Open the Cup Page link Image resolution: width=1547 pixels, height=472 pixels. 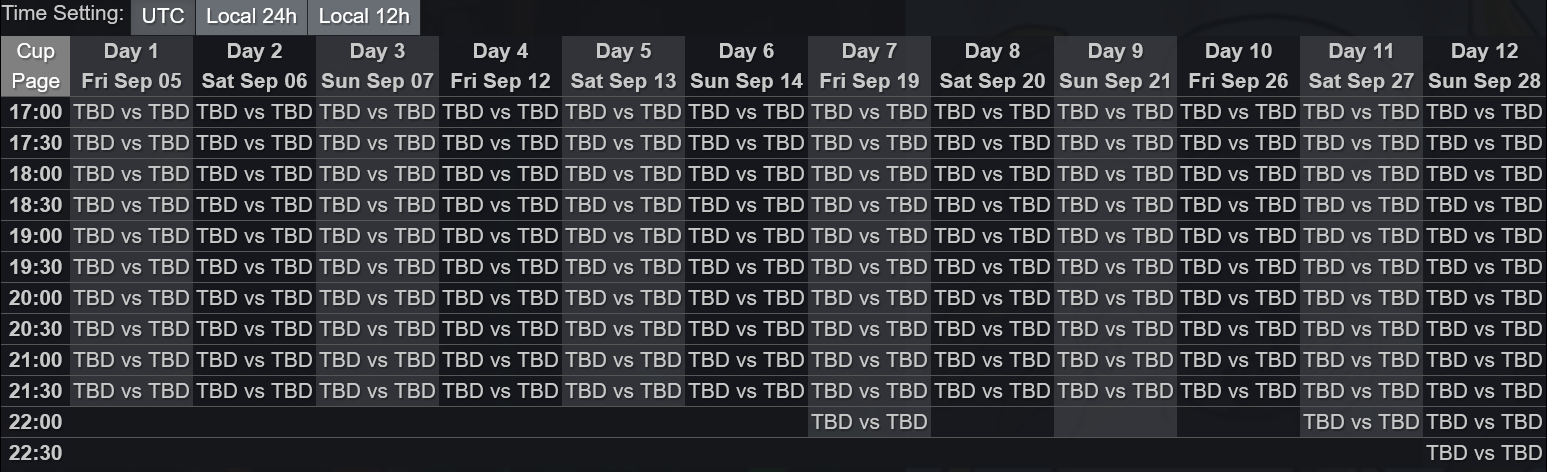[x=36, y=66]
